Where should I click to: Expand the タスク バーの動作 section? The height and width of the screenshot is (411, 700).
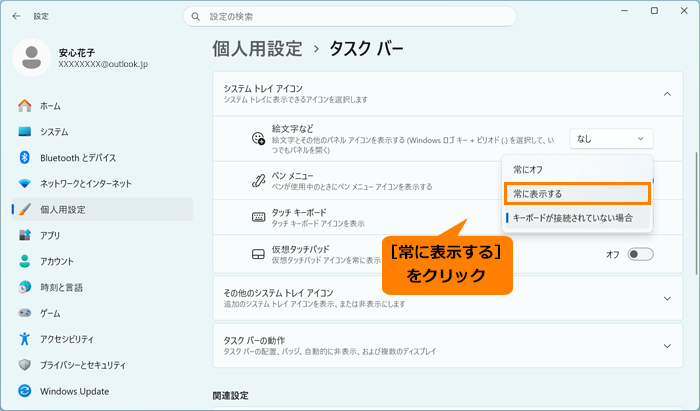tap(667, 346)
